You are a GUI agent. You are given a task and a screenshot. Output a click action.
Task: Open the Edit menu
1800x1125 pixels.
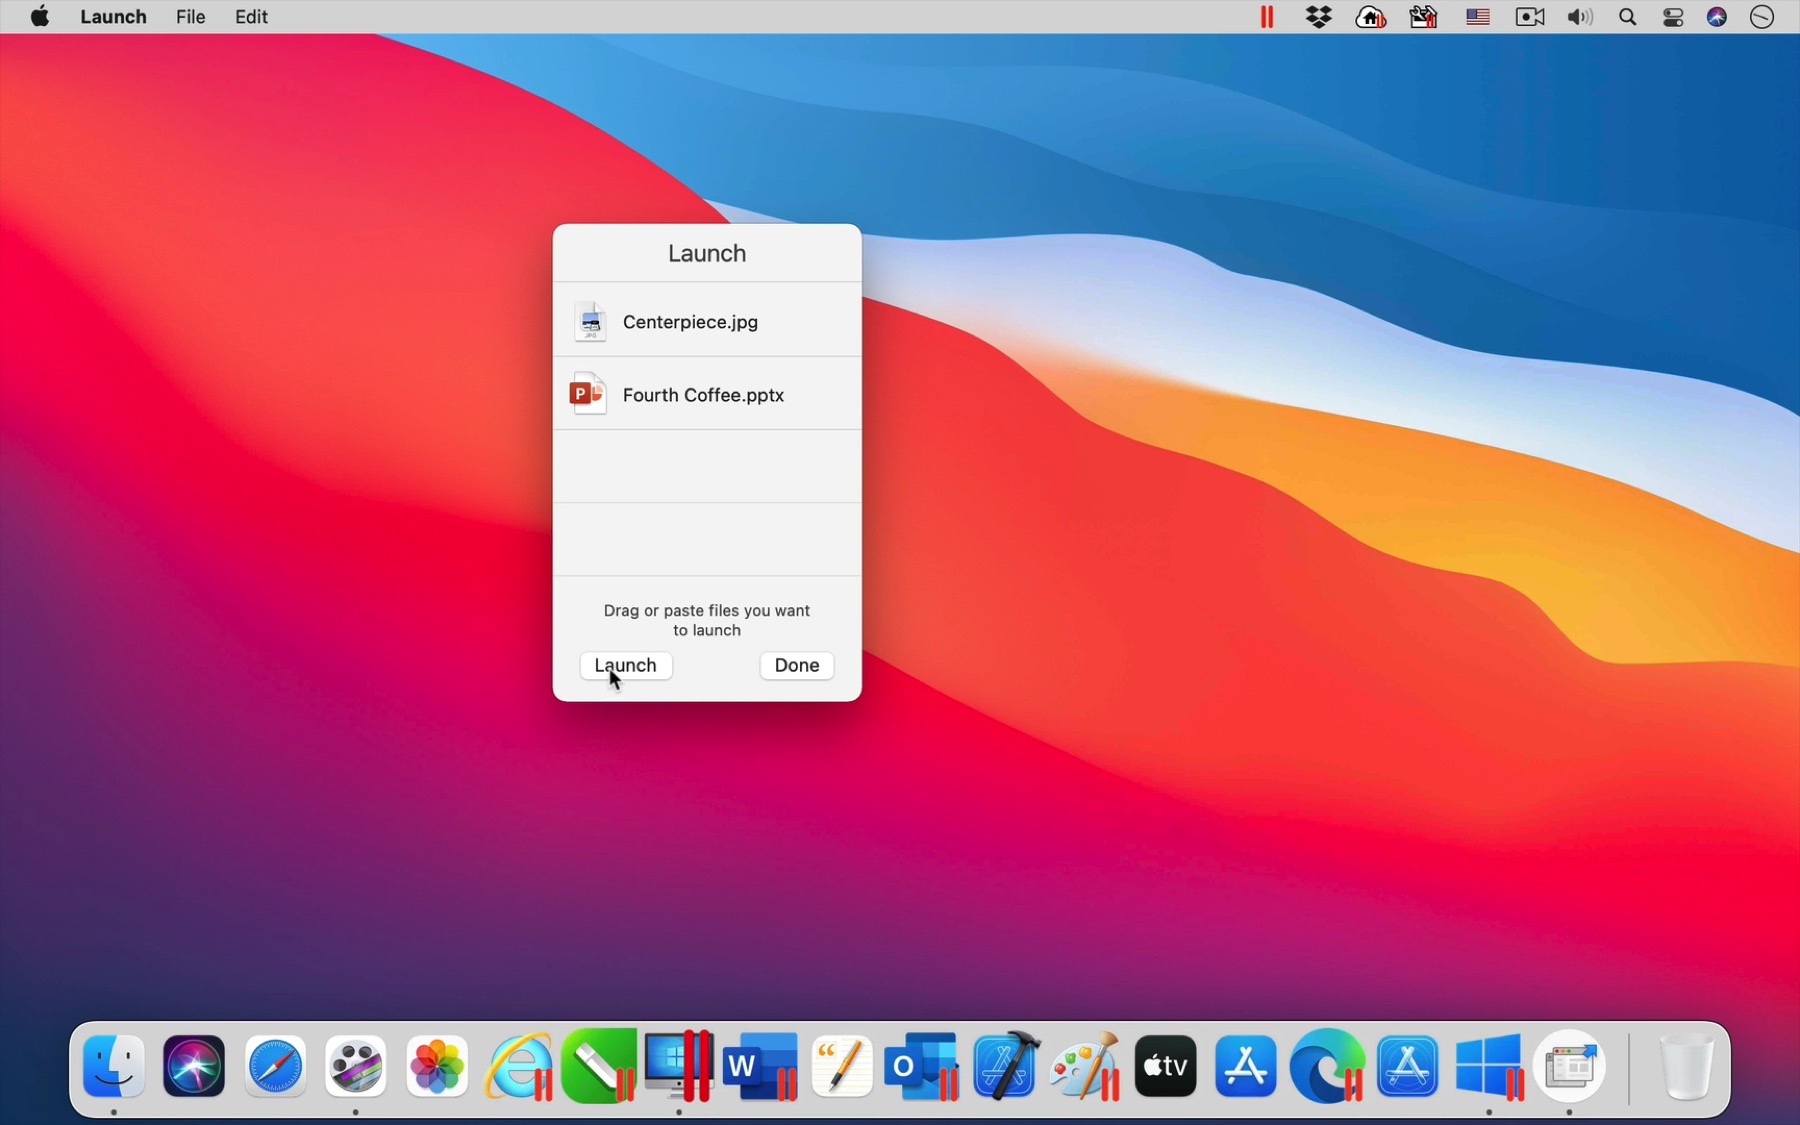click(250, 16)
